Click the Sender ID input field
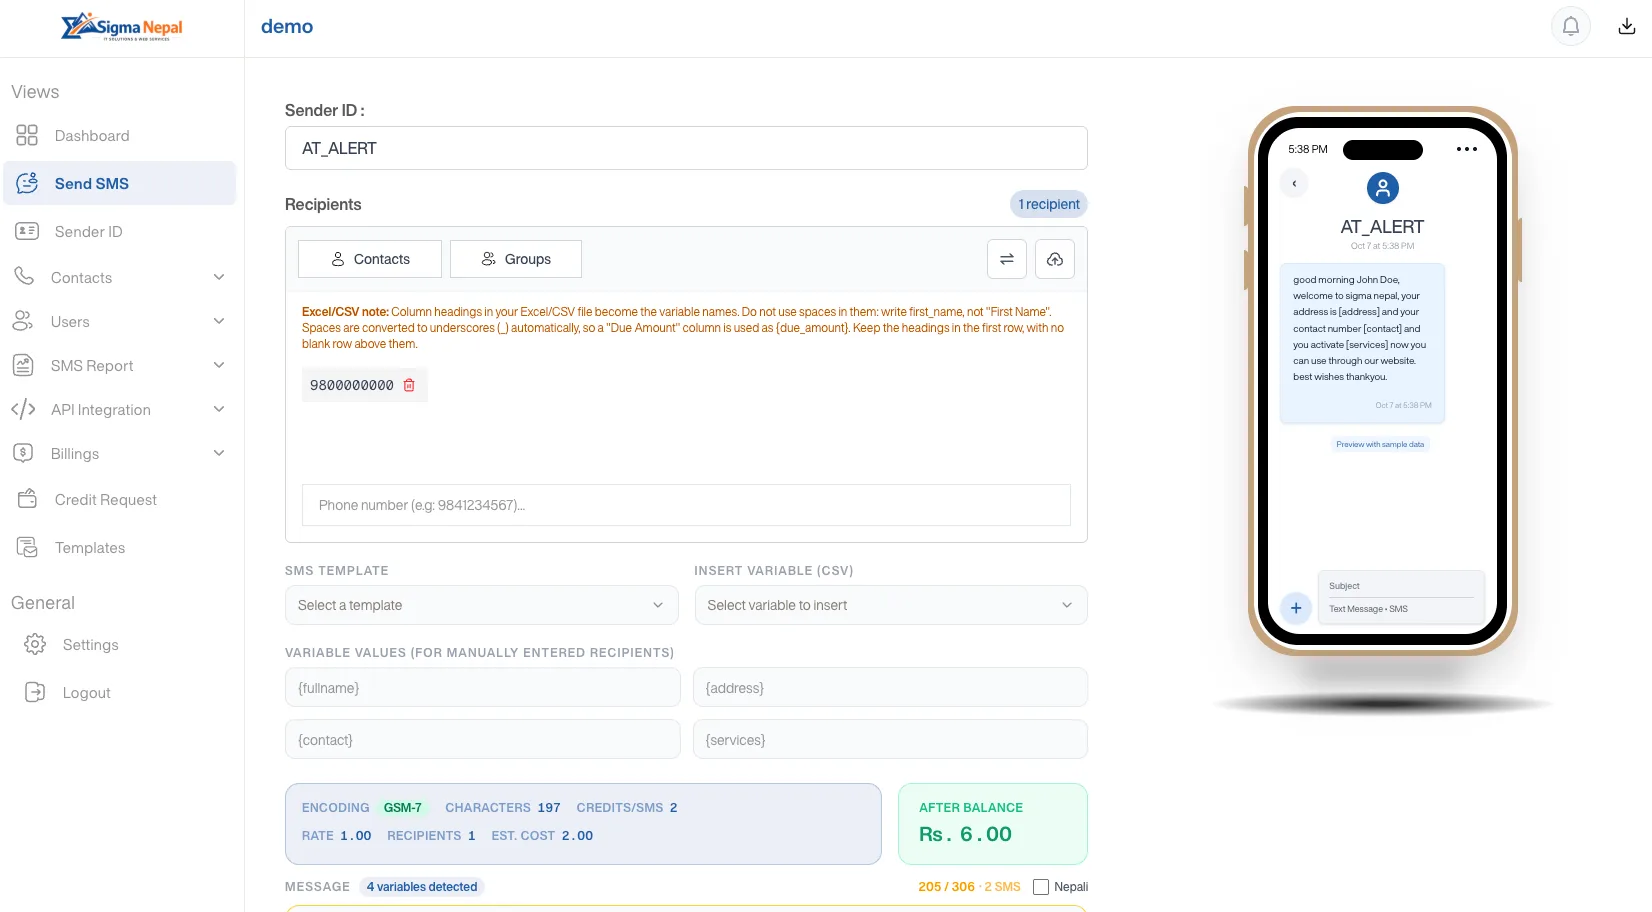The width and height of the screenshot is (1652, 912). pos(686,148)
